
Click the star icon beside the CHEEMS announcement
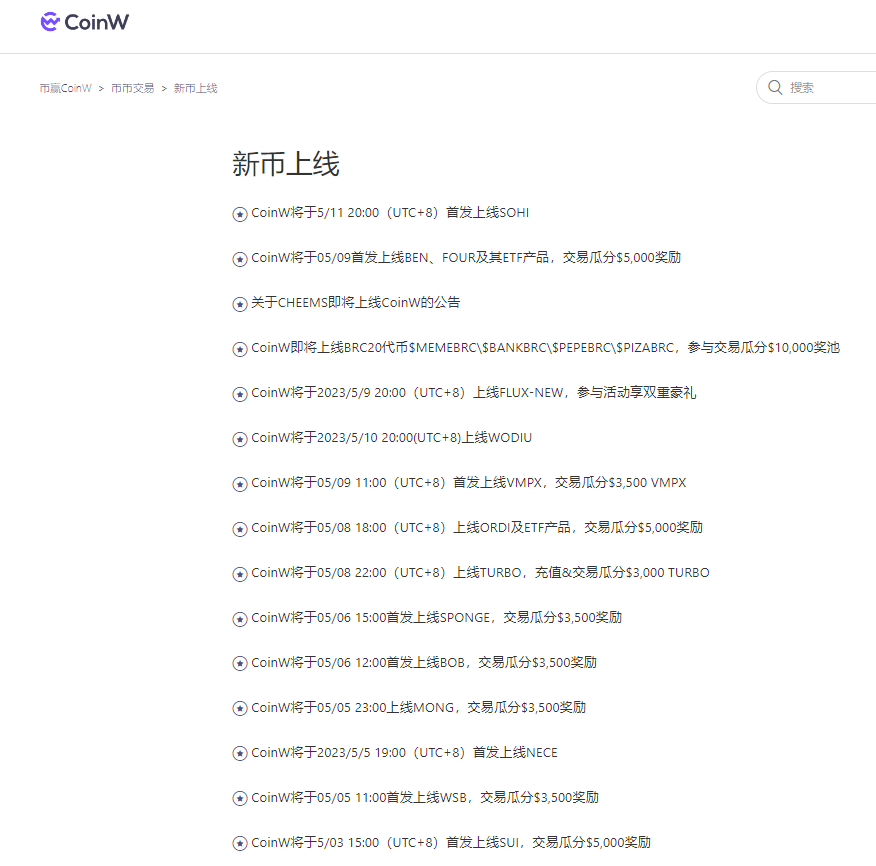coord(240,304)
